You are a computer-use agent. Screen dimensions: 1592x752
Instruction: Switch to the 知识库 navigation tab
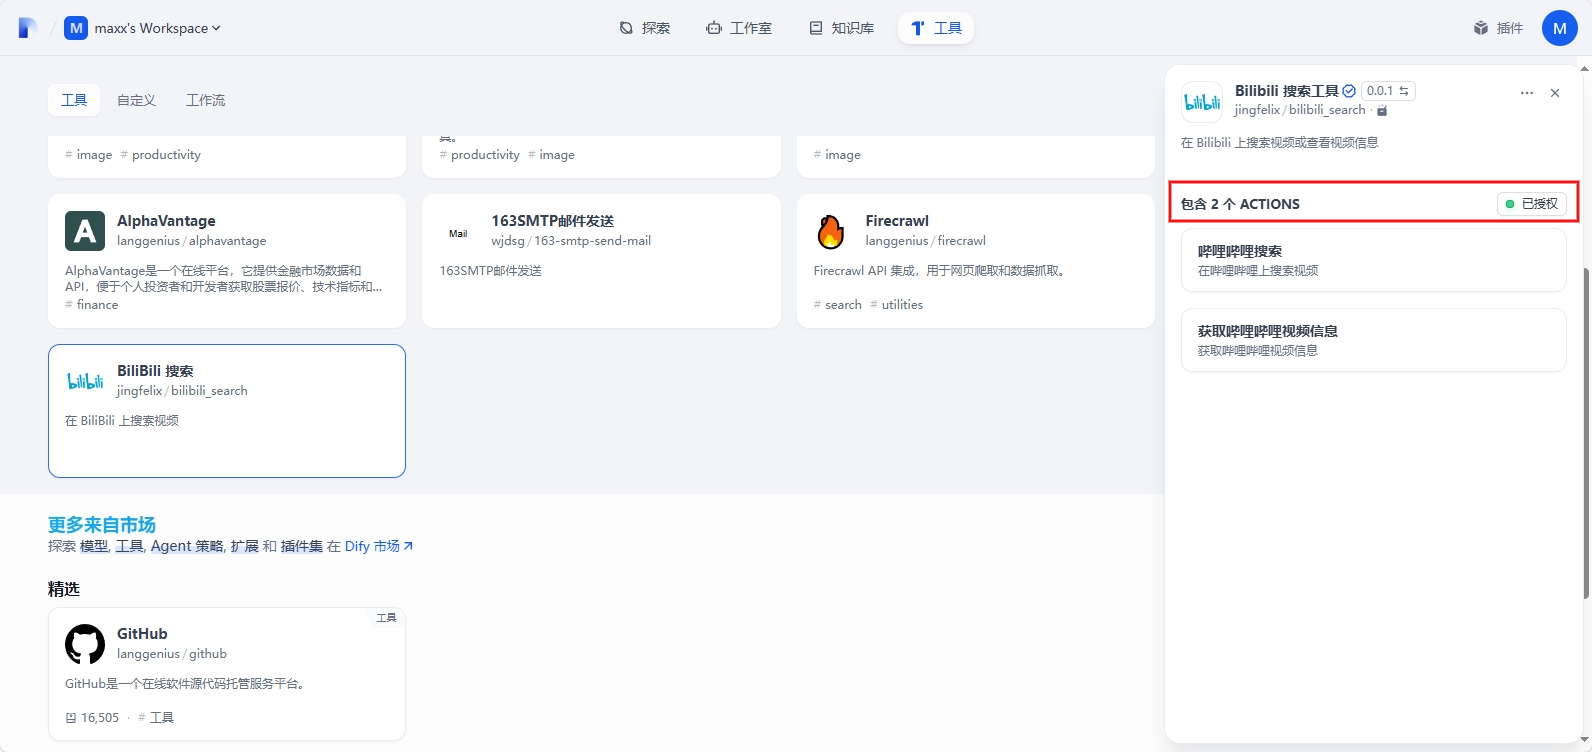pos(842,28)
